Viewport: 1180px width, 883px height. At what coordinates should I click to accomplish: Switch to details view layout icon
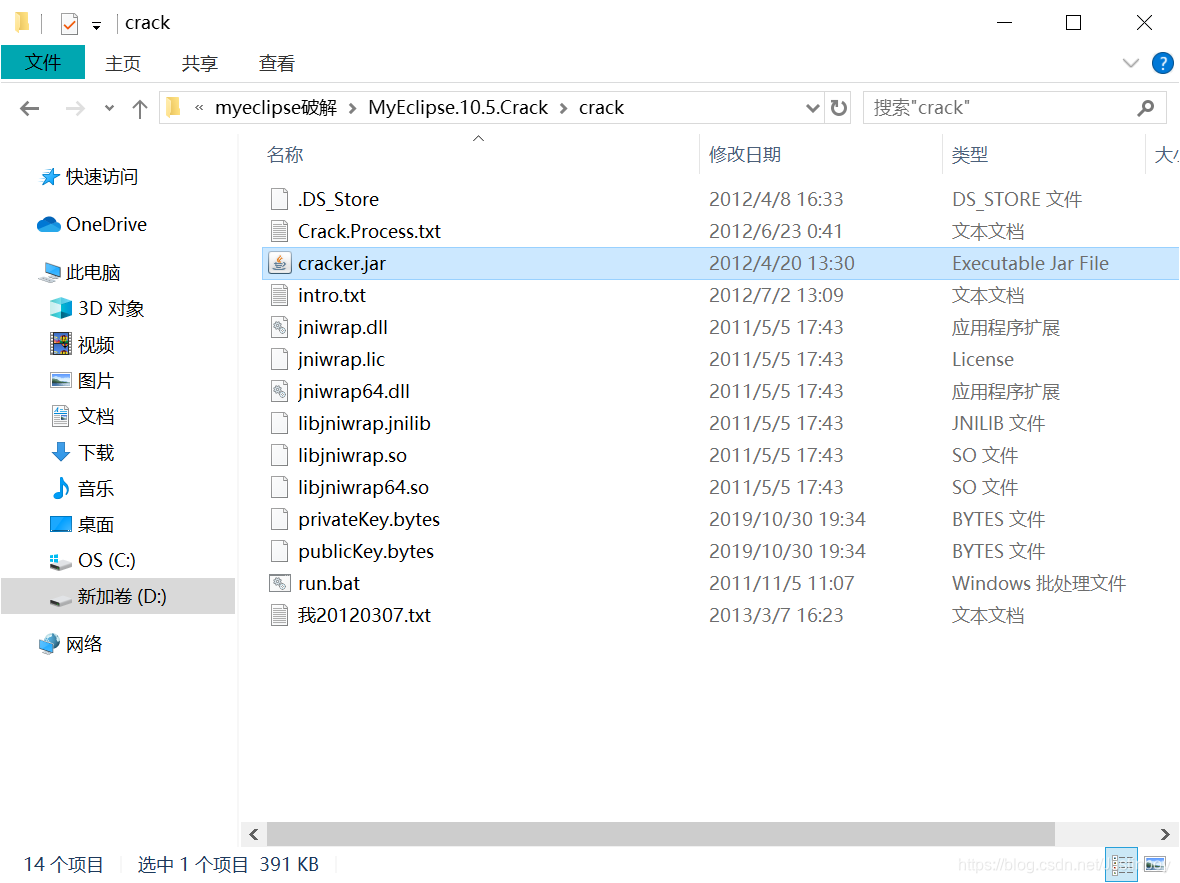(1121, 863)
